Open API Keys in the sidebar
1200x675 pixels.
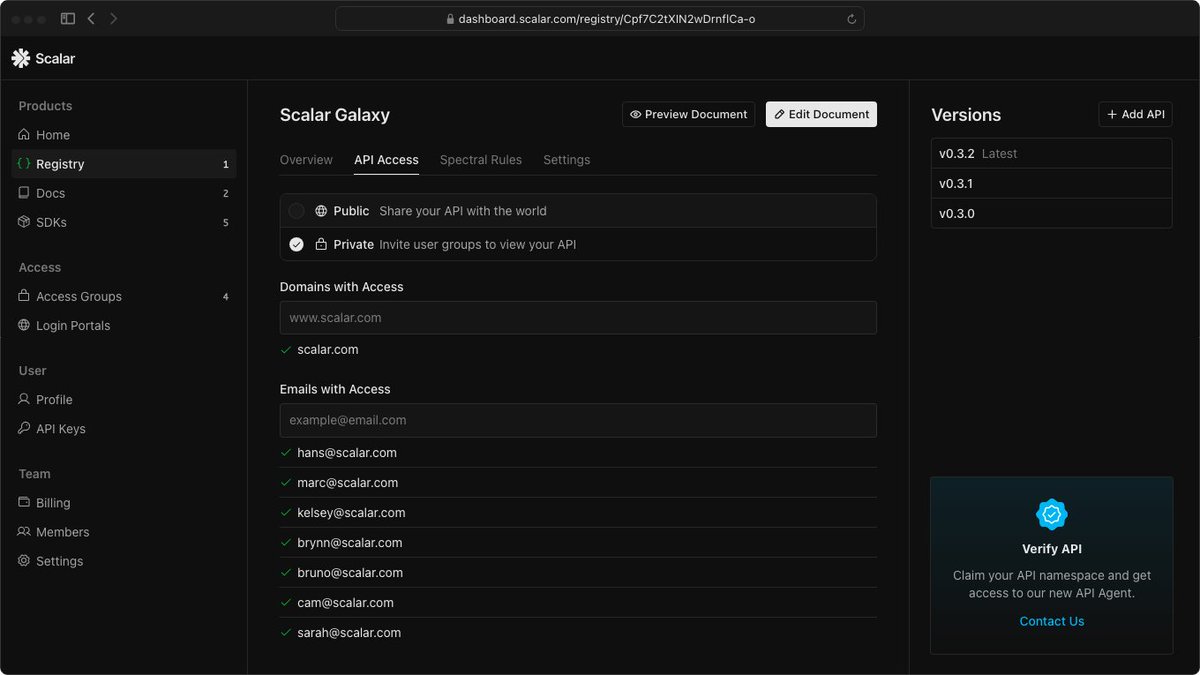124,429
